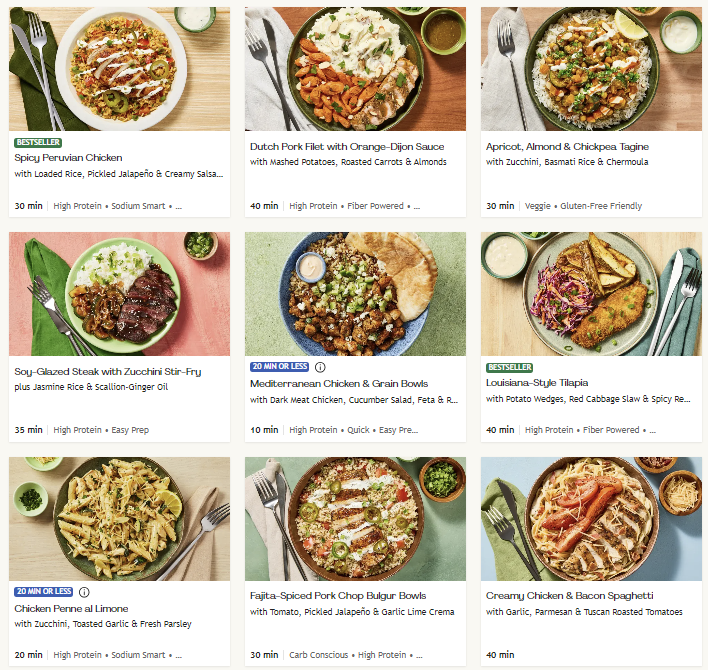Open Dutch Pork Filet with Orange-Dijon Sauce
Viewport: 708px width, 670px height.
[347, 147]
